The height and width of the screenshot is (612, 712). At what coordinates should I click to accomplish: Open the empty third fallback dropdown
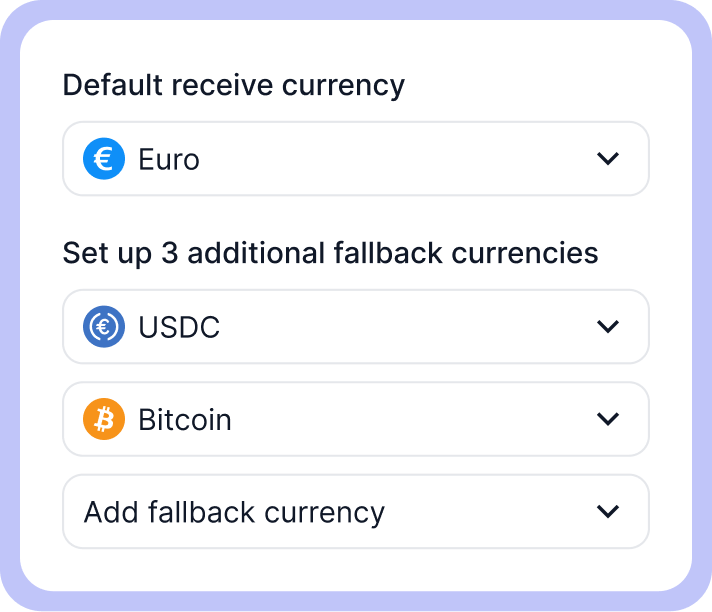(356, 512)
